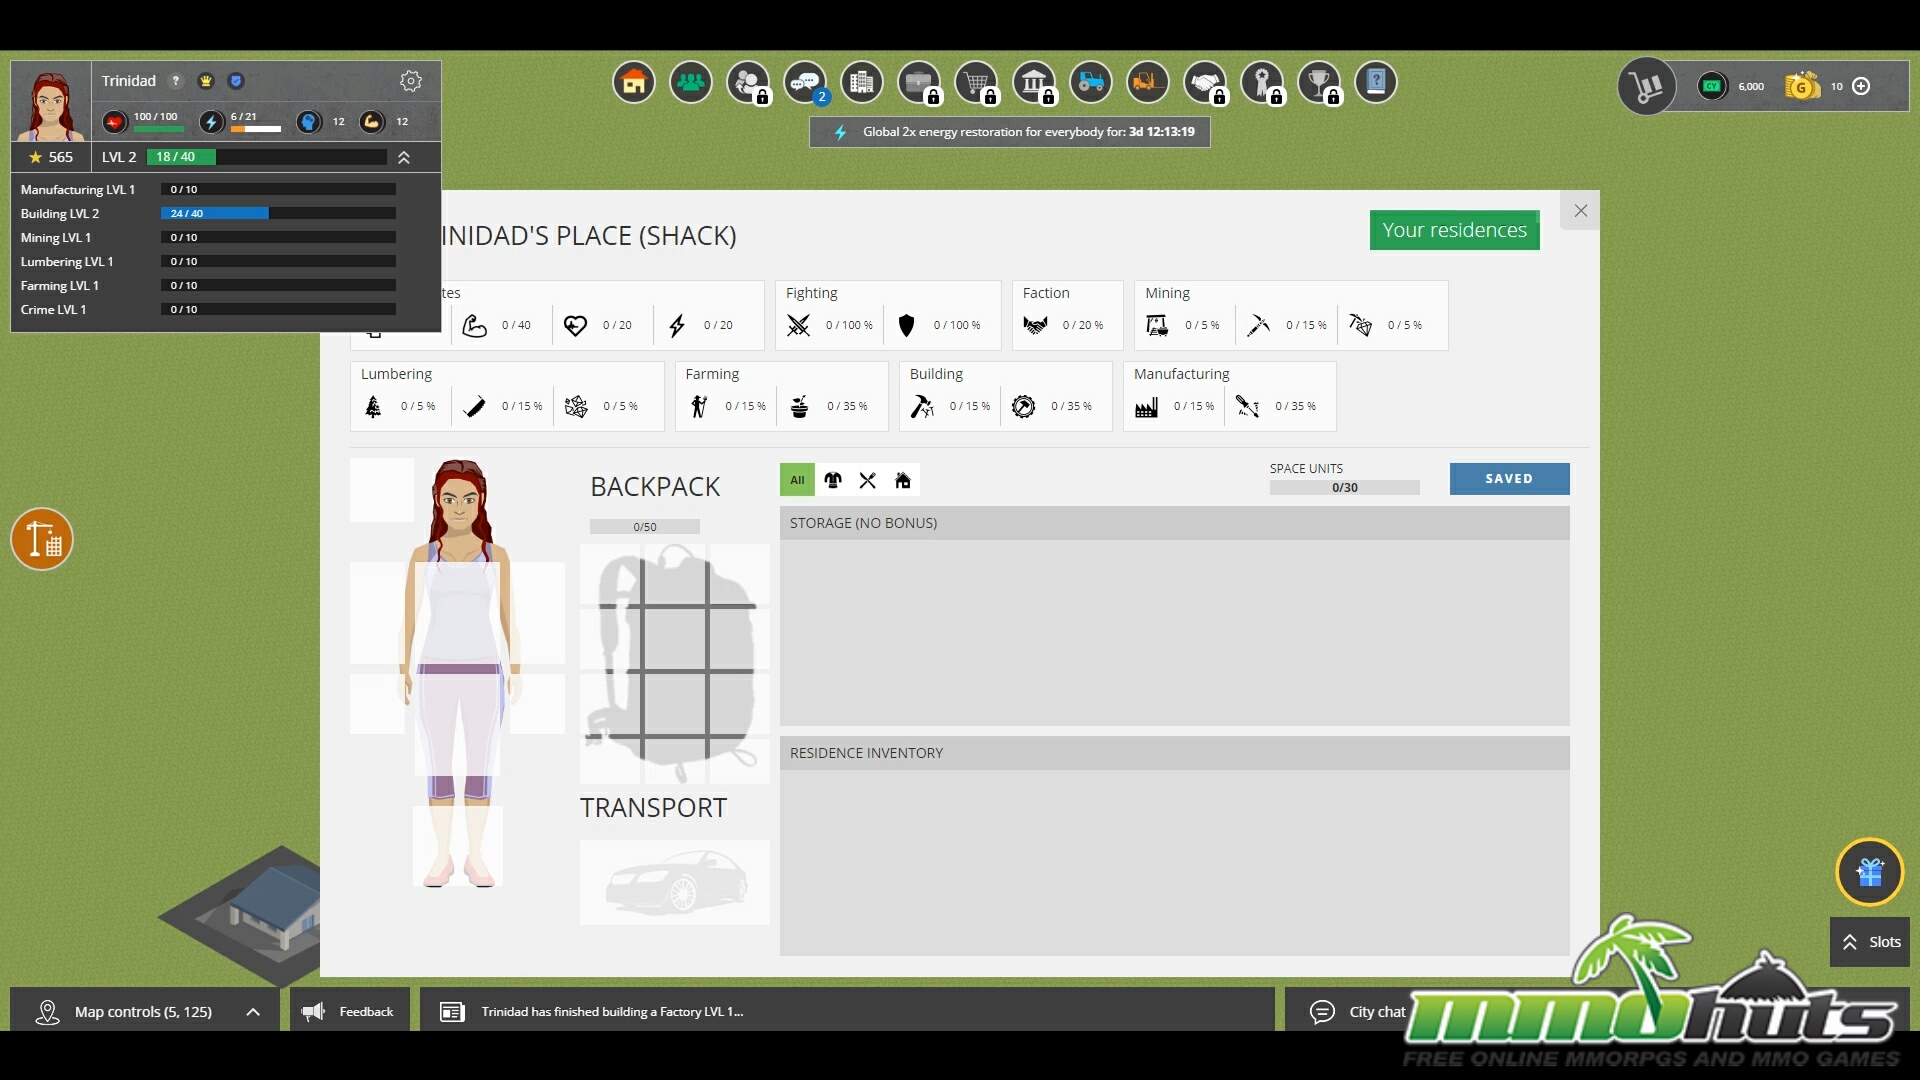Click the Your residences button
The image size is (1920, 1080).
coord(1454,230)
